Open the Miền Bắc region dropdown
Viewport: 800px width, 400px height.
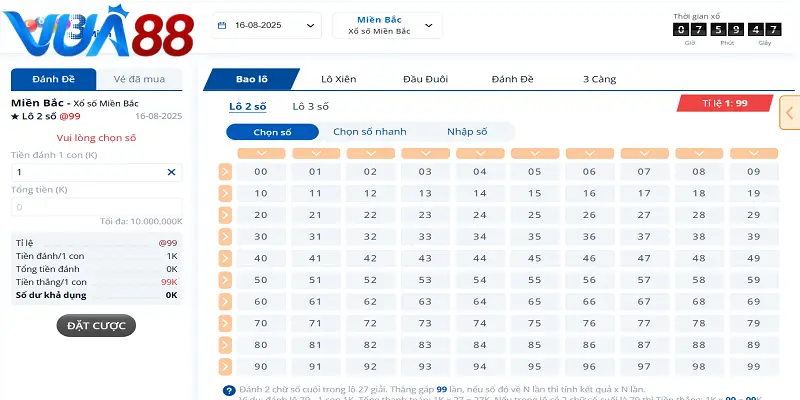coord(386,26)
